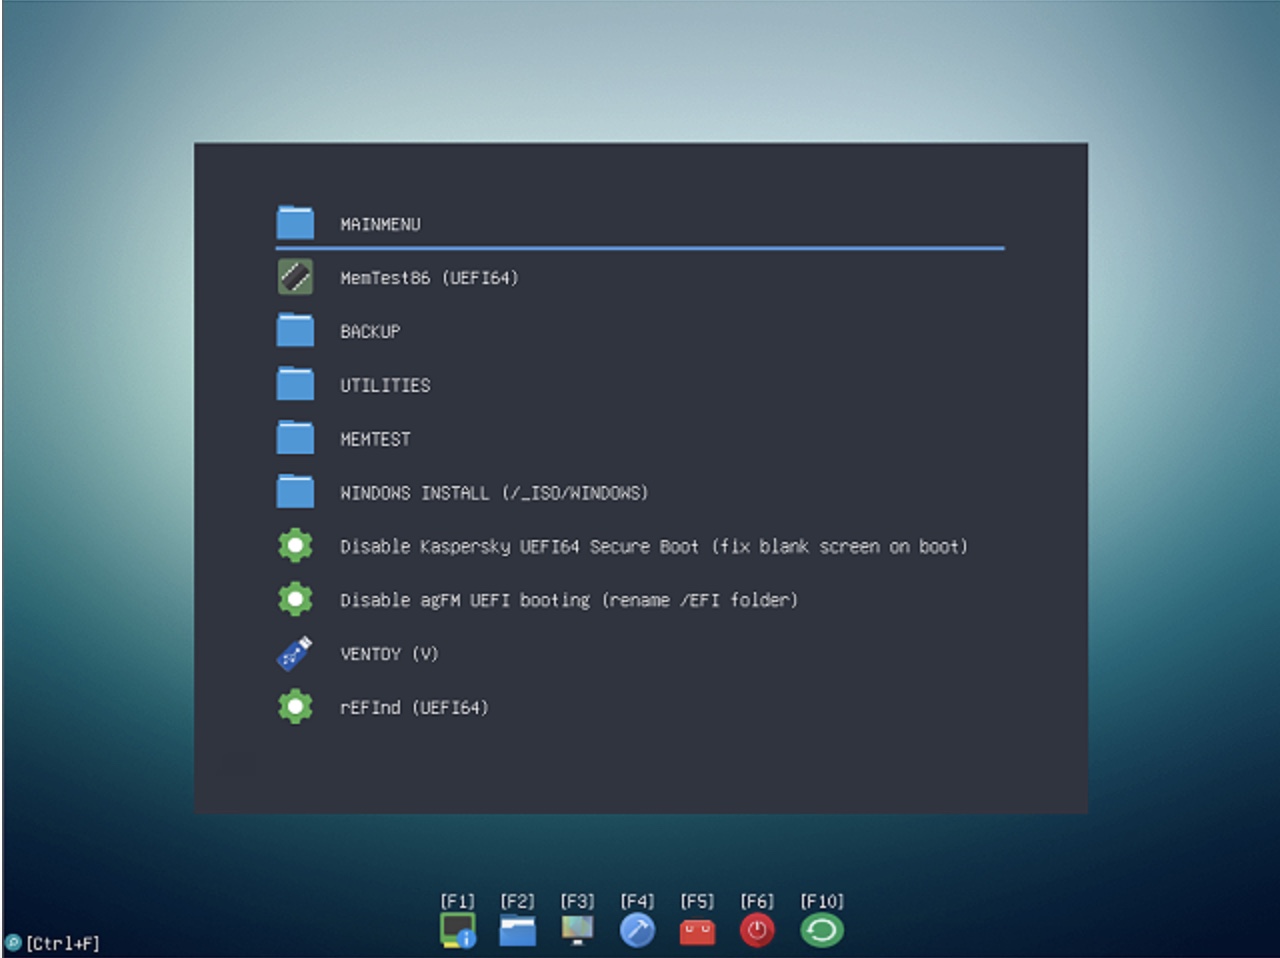Click the [F10] key label

click(x=822, y=901)
